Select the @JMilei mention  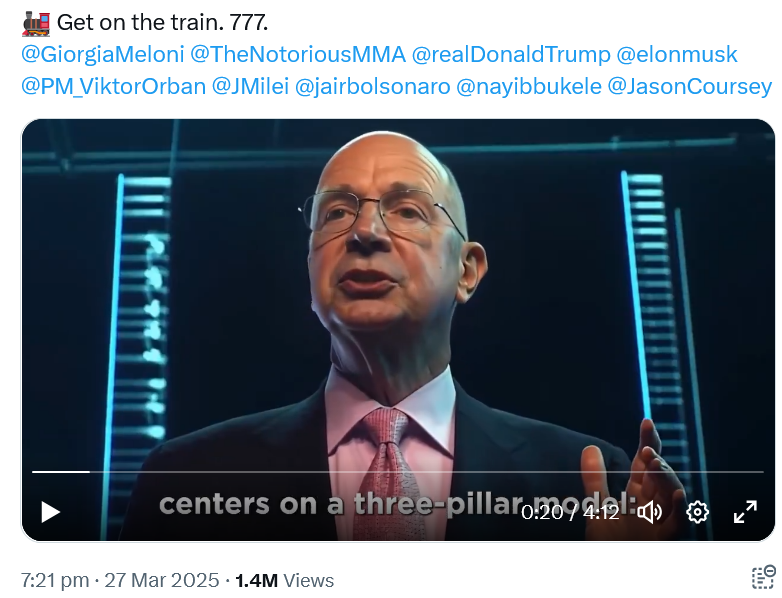coord(250,87)
